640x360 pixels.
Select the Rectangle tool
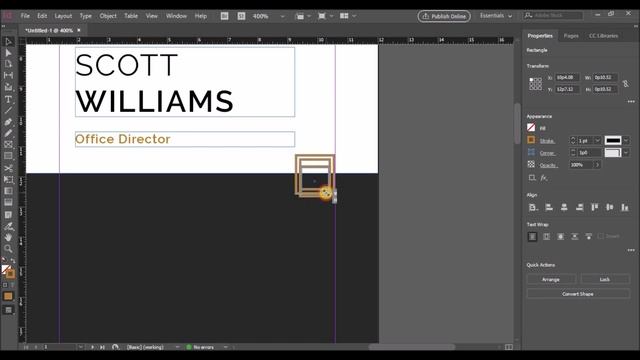(8, 156)
